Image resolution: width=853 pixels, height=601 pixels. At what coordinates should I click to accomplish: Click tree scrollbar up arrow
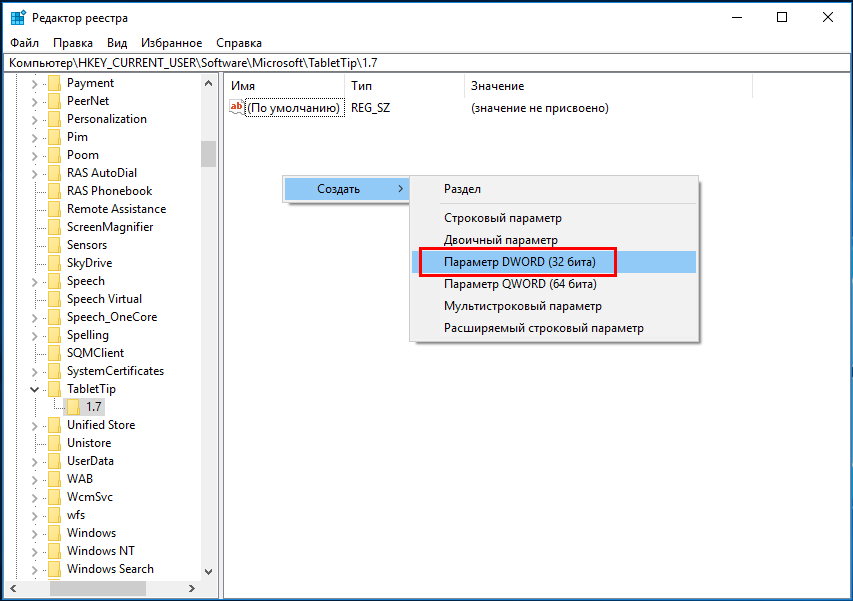[x=208, y=83]
